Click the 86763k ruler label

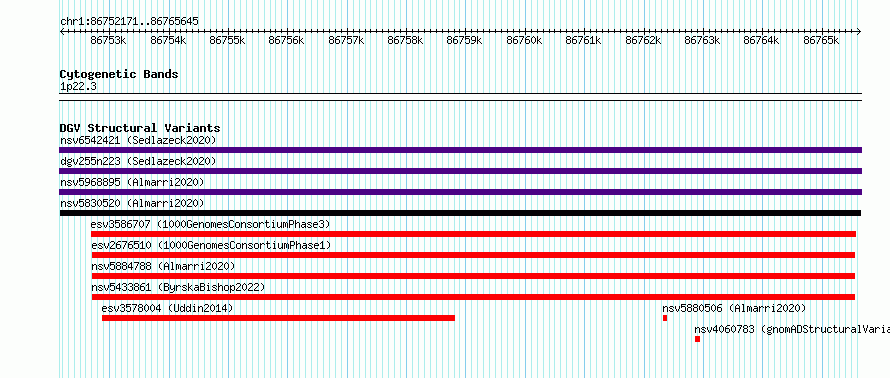[x=702, y=40]
